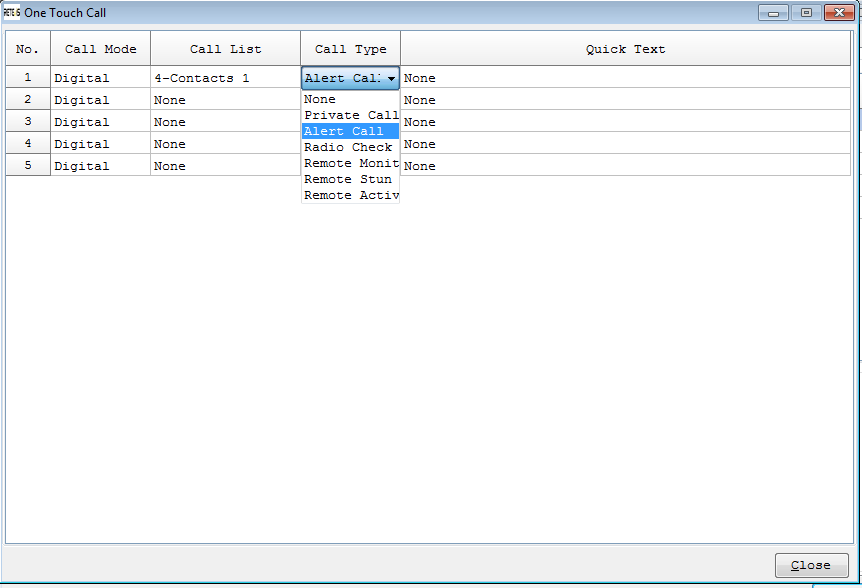The image size is (862, 588).
Task: Select Remote Stun in the dropdown
Action: coord(350,179)
